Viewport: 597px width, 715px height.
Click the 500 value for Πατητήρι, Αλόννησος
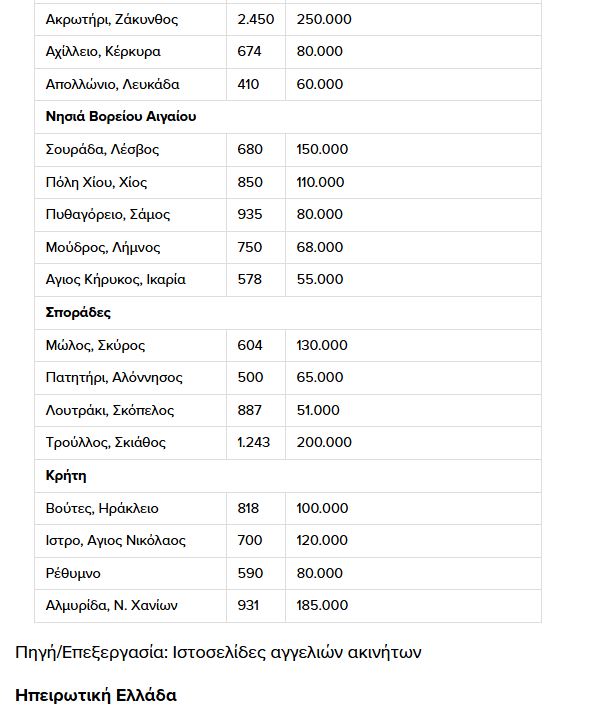[250, 378]
